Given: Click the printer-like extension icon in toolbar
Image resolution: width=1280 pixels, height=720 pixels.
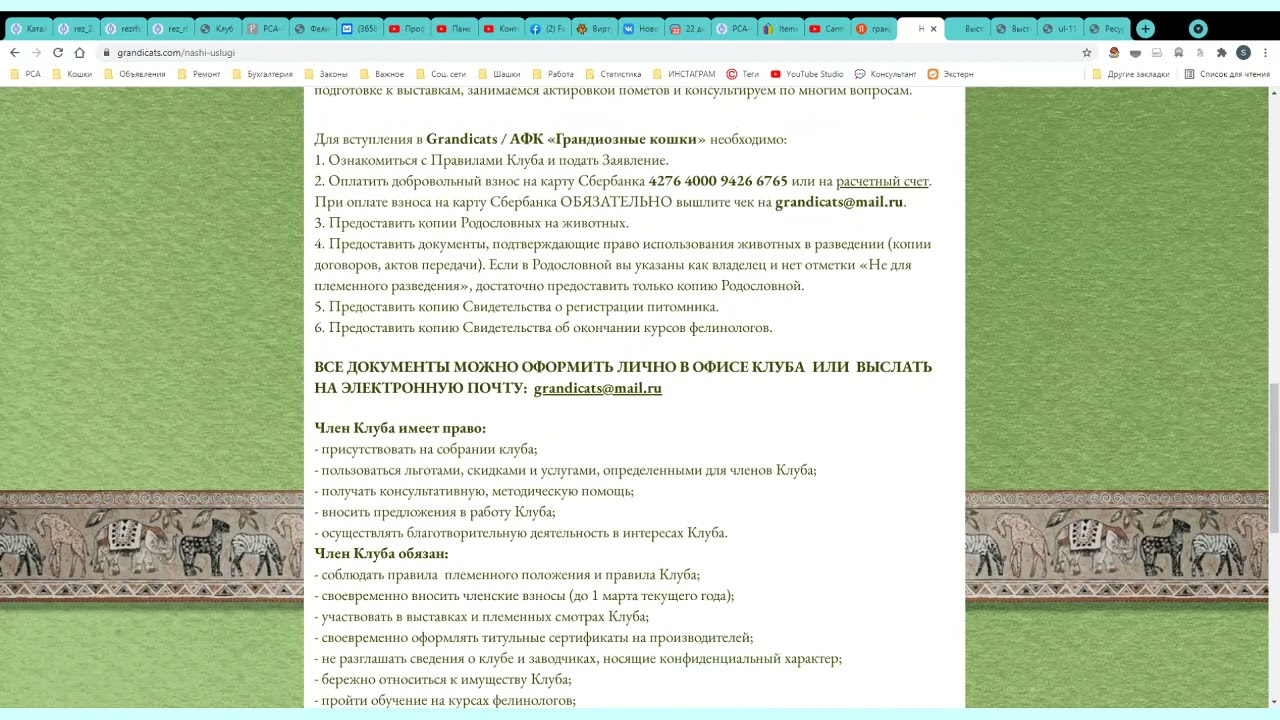Looking at the screenshot, I should coord(1157,52).
